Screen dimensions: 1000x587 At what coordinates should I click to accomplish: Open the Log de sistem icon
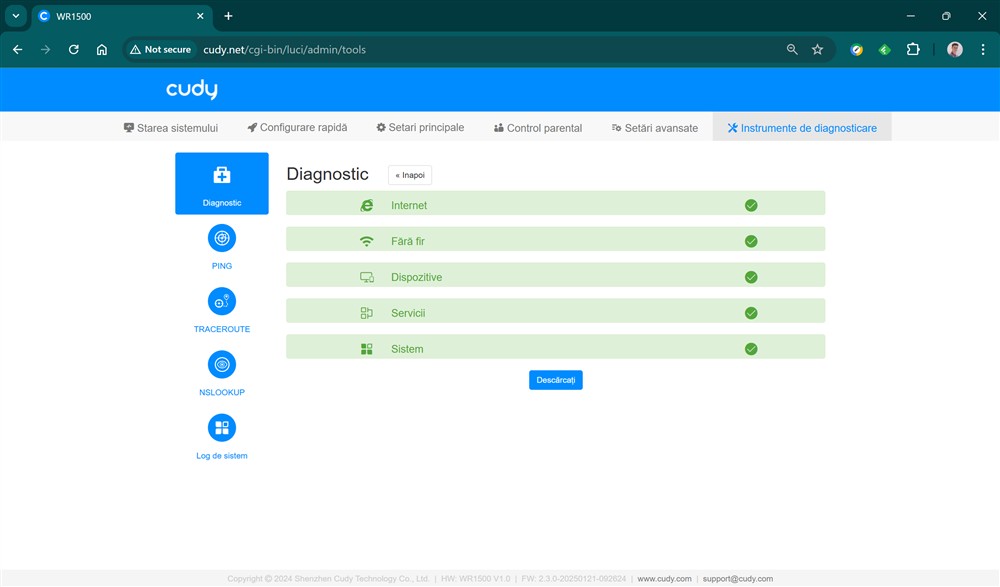click(x=221, y=428)
